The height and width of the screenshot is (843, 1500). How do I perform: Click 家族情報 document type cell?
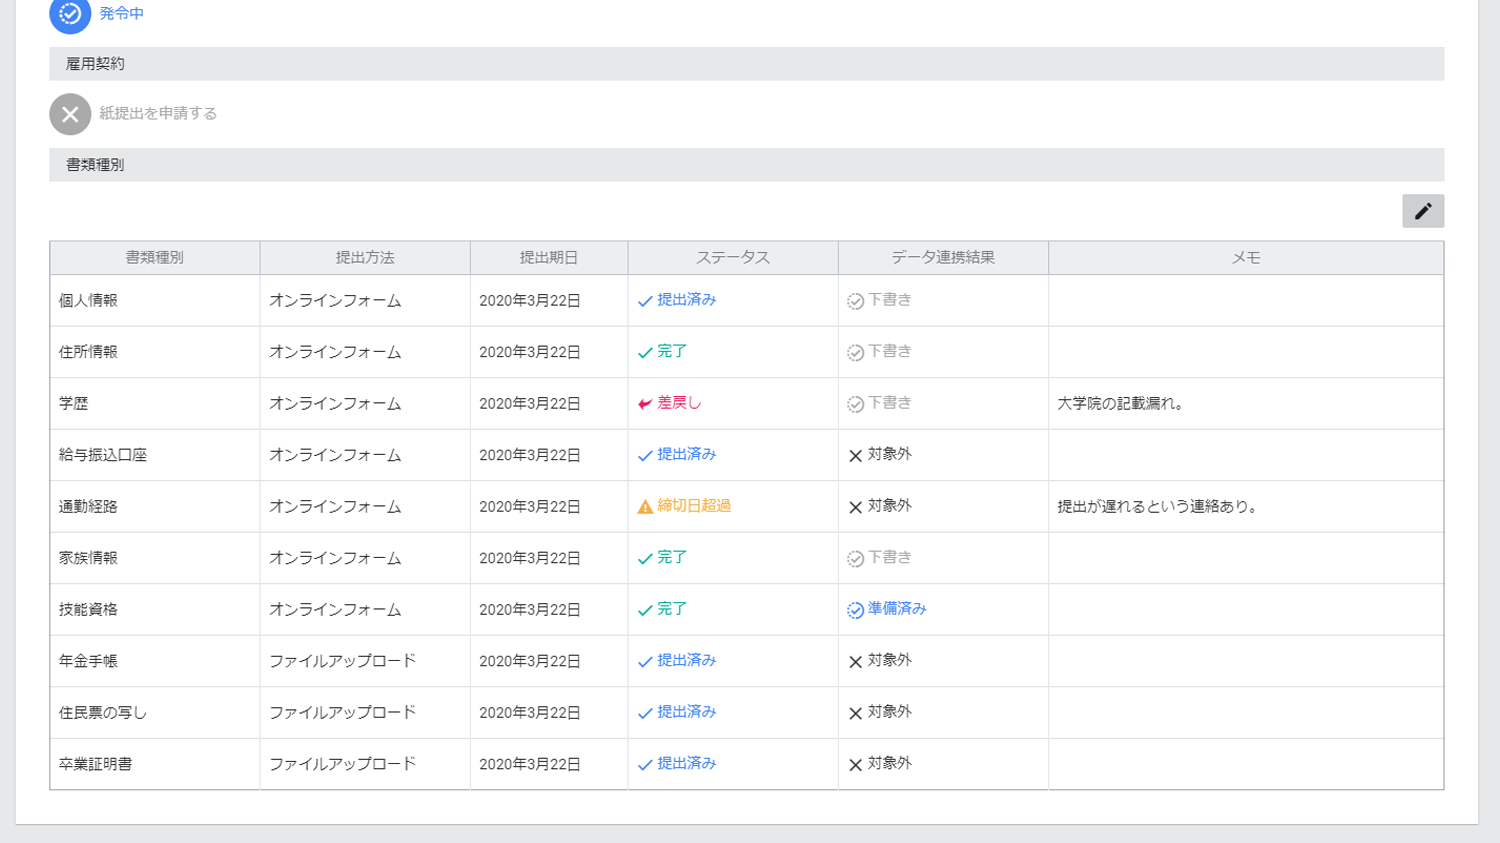coord(88,558)
